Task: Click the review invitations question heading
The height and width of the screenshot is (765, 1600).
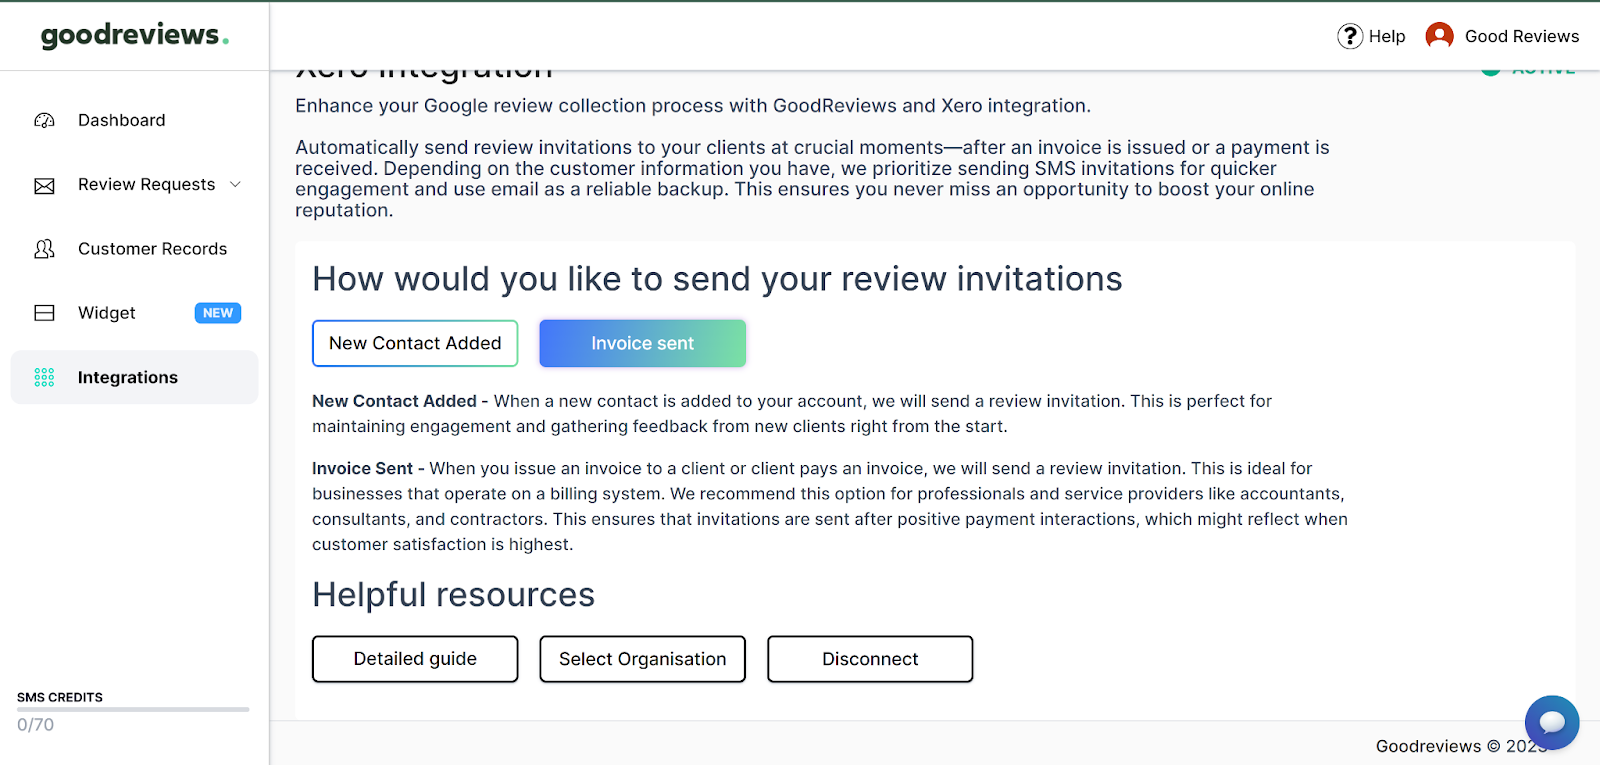Action: click(717, 279)
